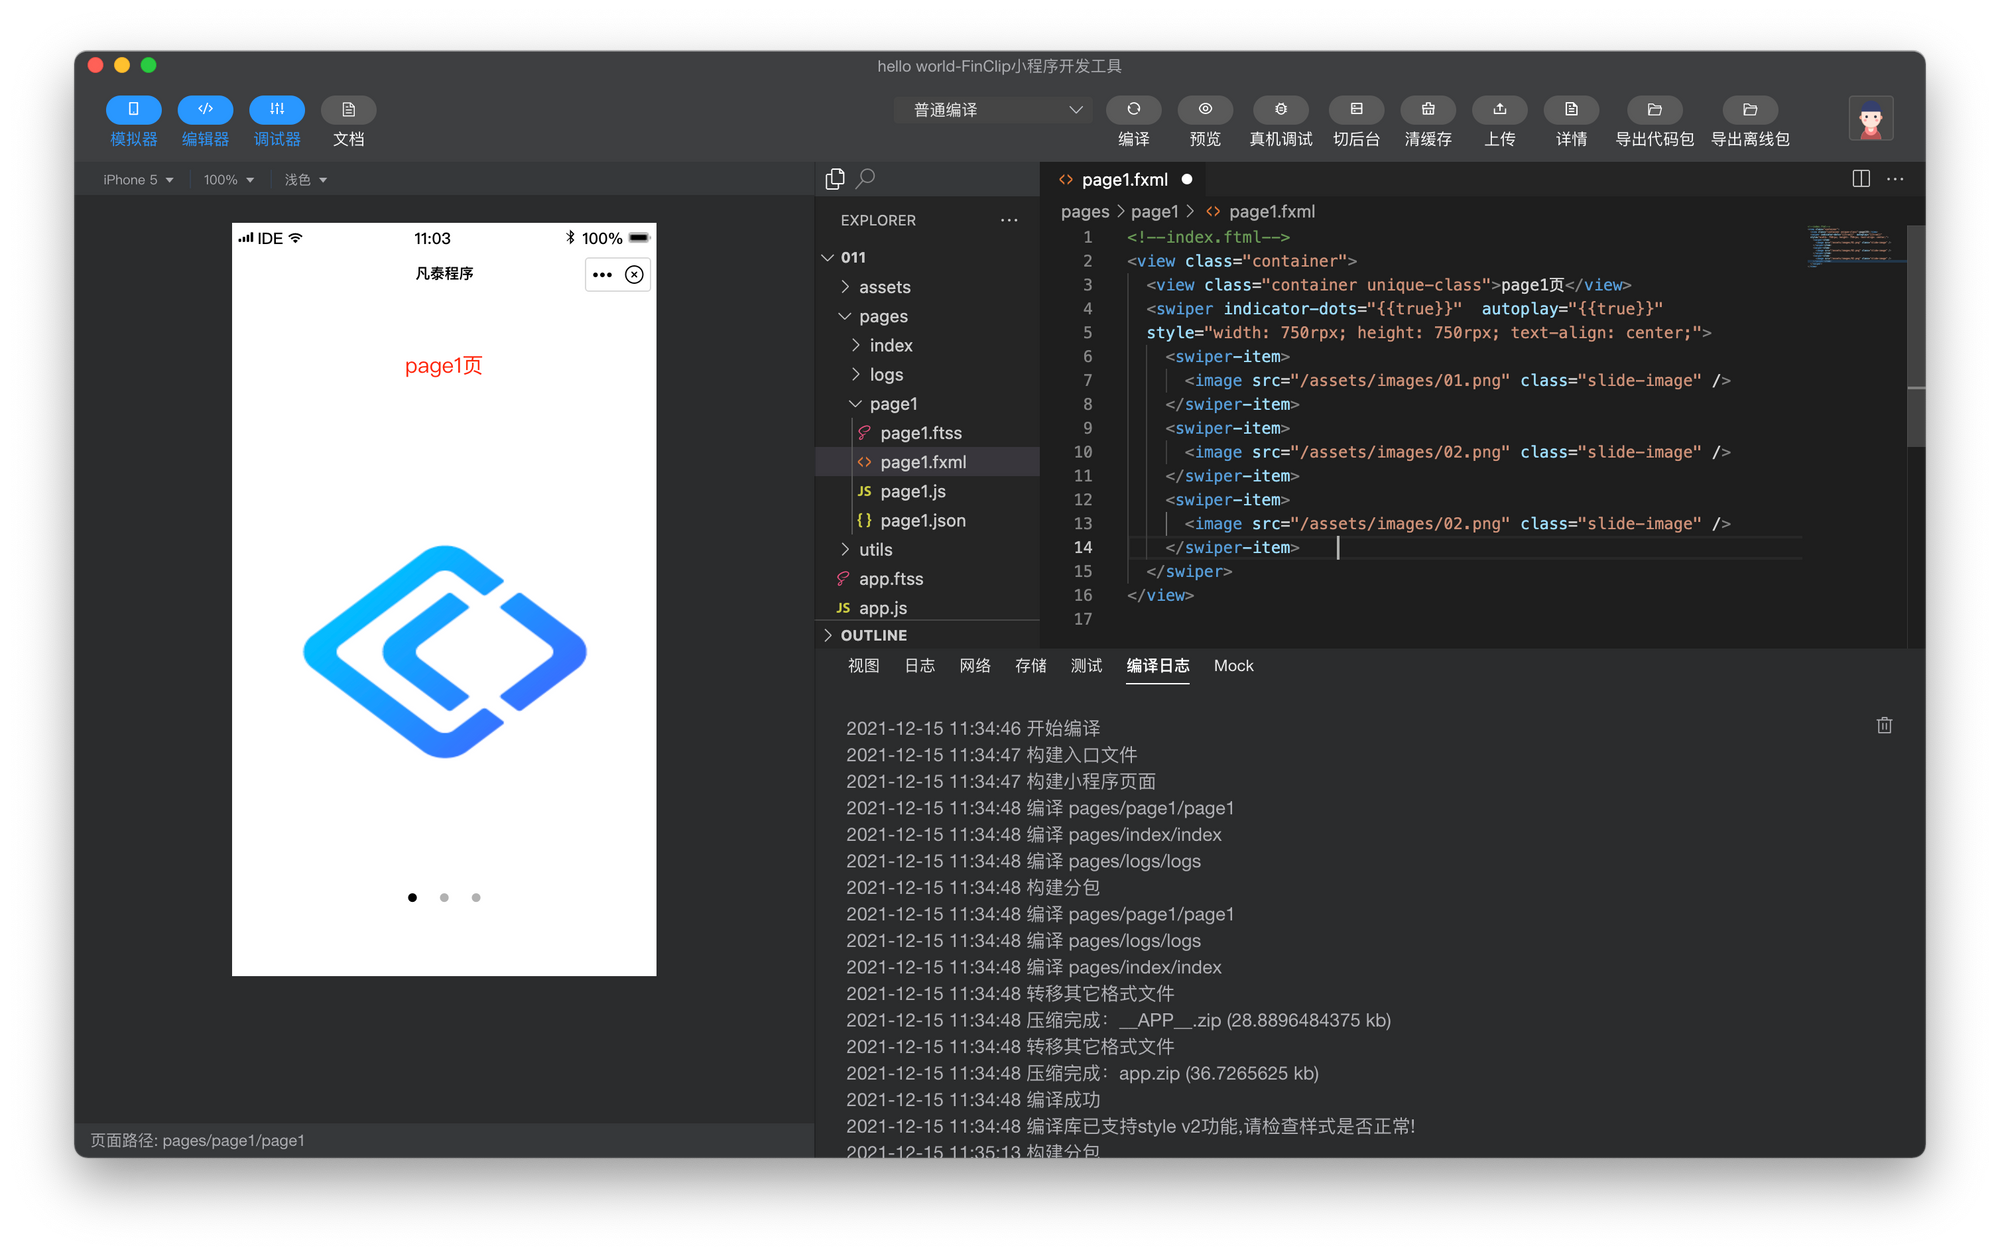Viewport: 2000px width, 1256px height.
Task: Click the 上传 upload icon
Action: [1499, 109]
